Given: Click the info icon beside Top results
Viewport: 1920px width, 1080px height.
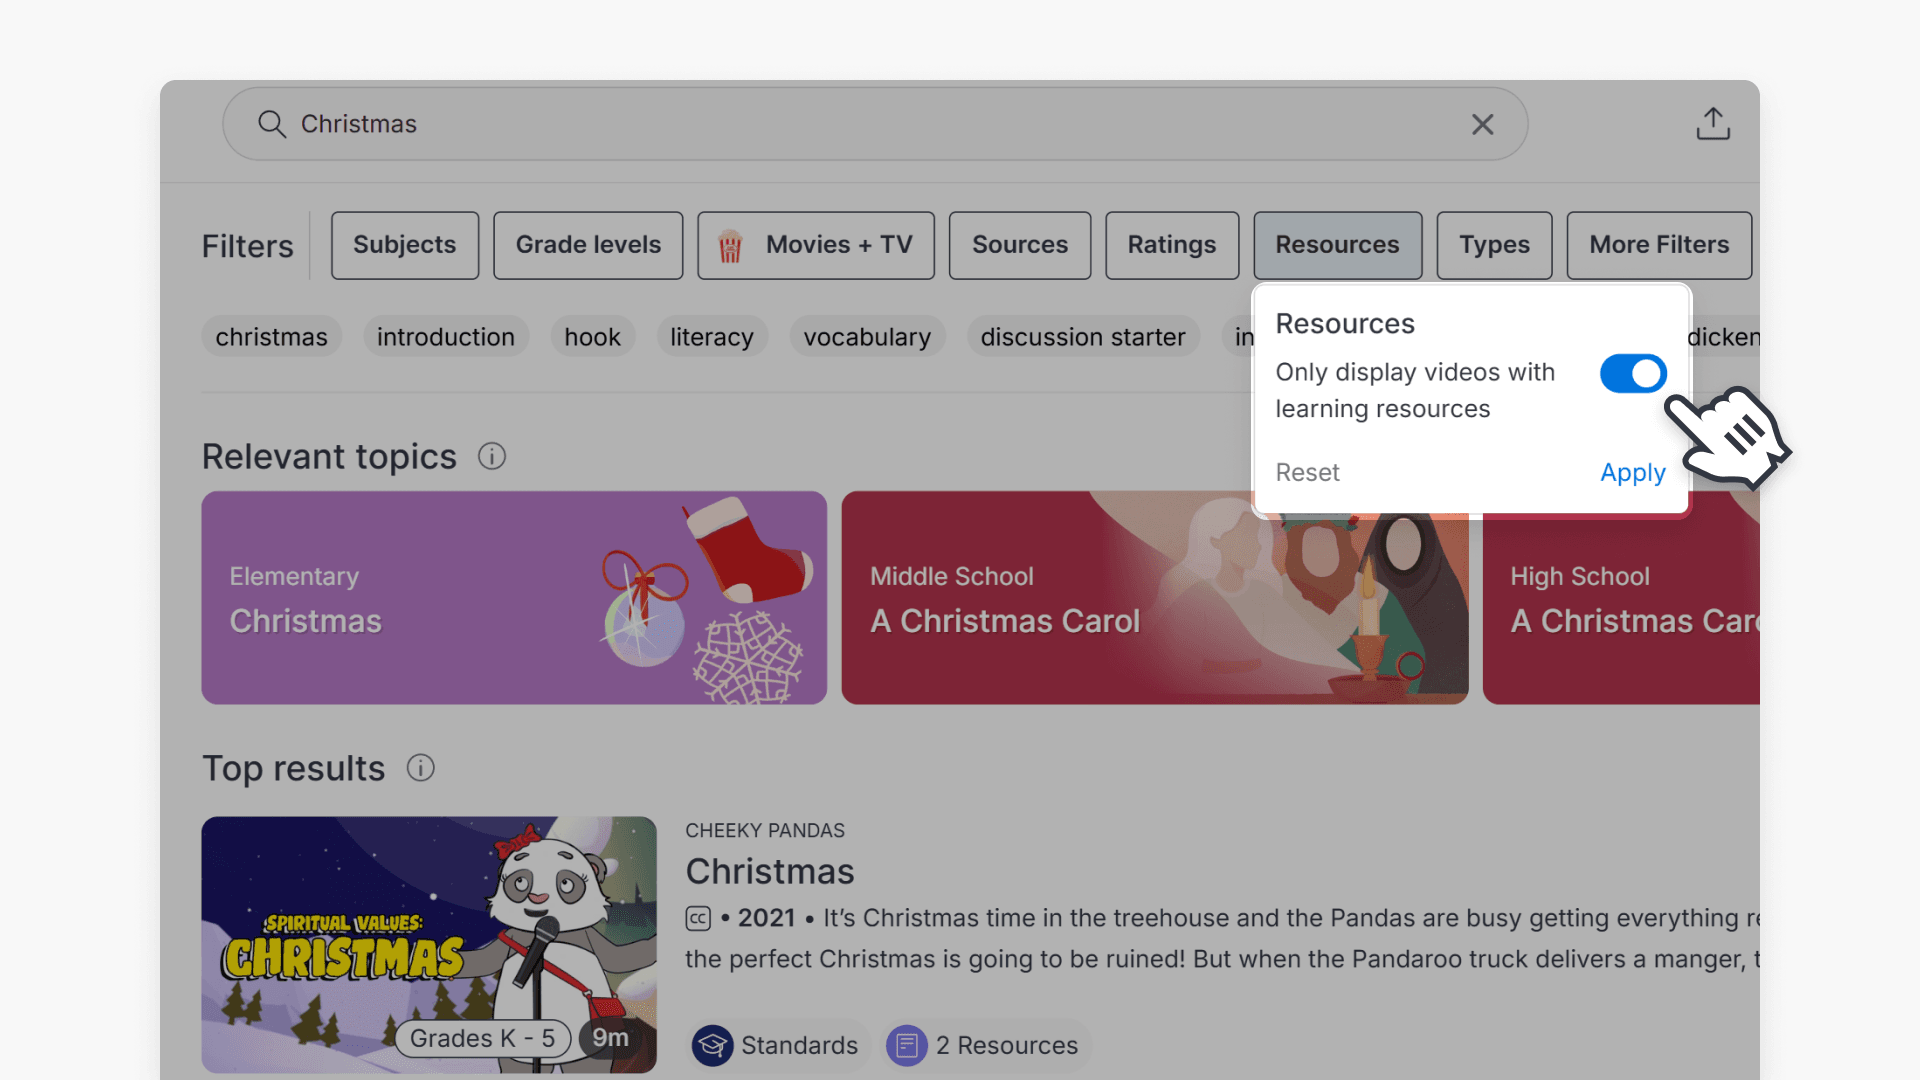Looking at the screenshot, I should pos(420,768).
